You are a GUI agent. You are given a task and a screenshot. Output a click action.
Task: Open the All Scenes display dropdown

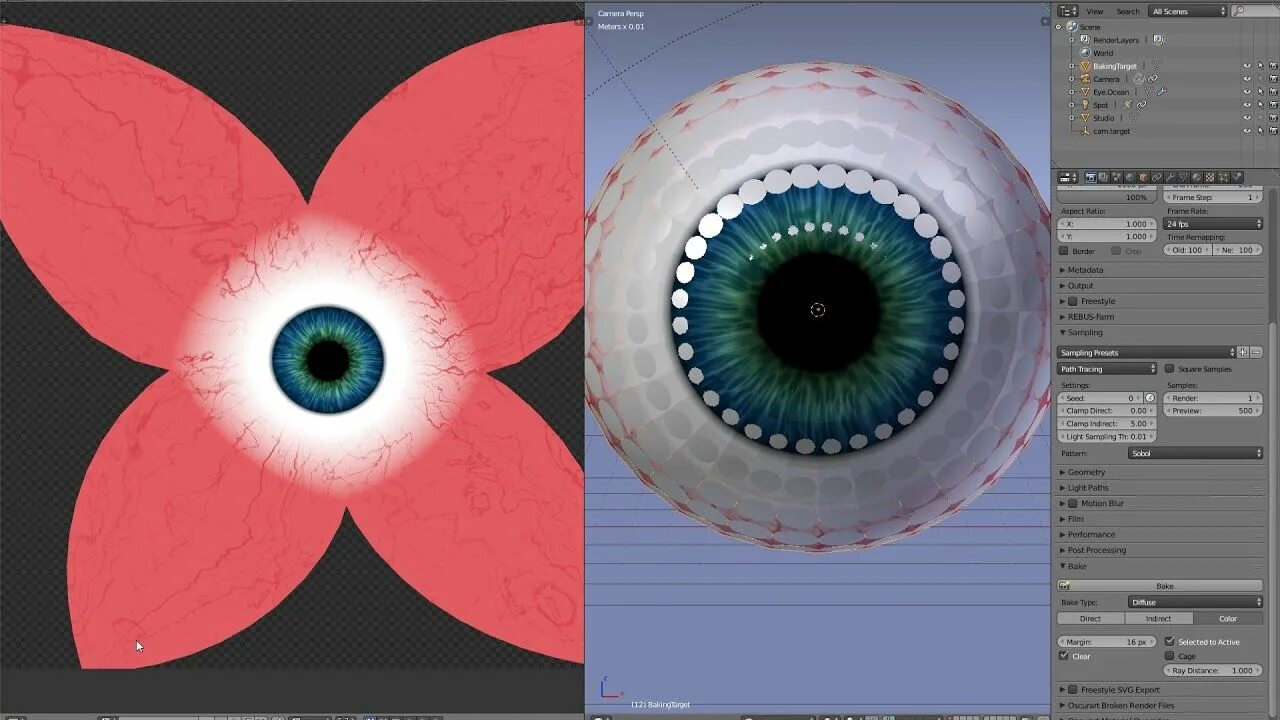(1188, 11)
